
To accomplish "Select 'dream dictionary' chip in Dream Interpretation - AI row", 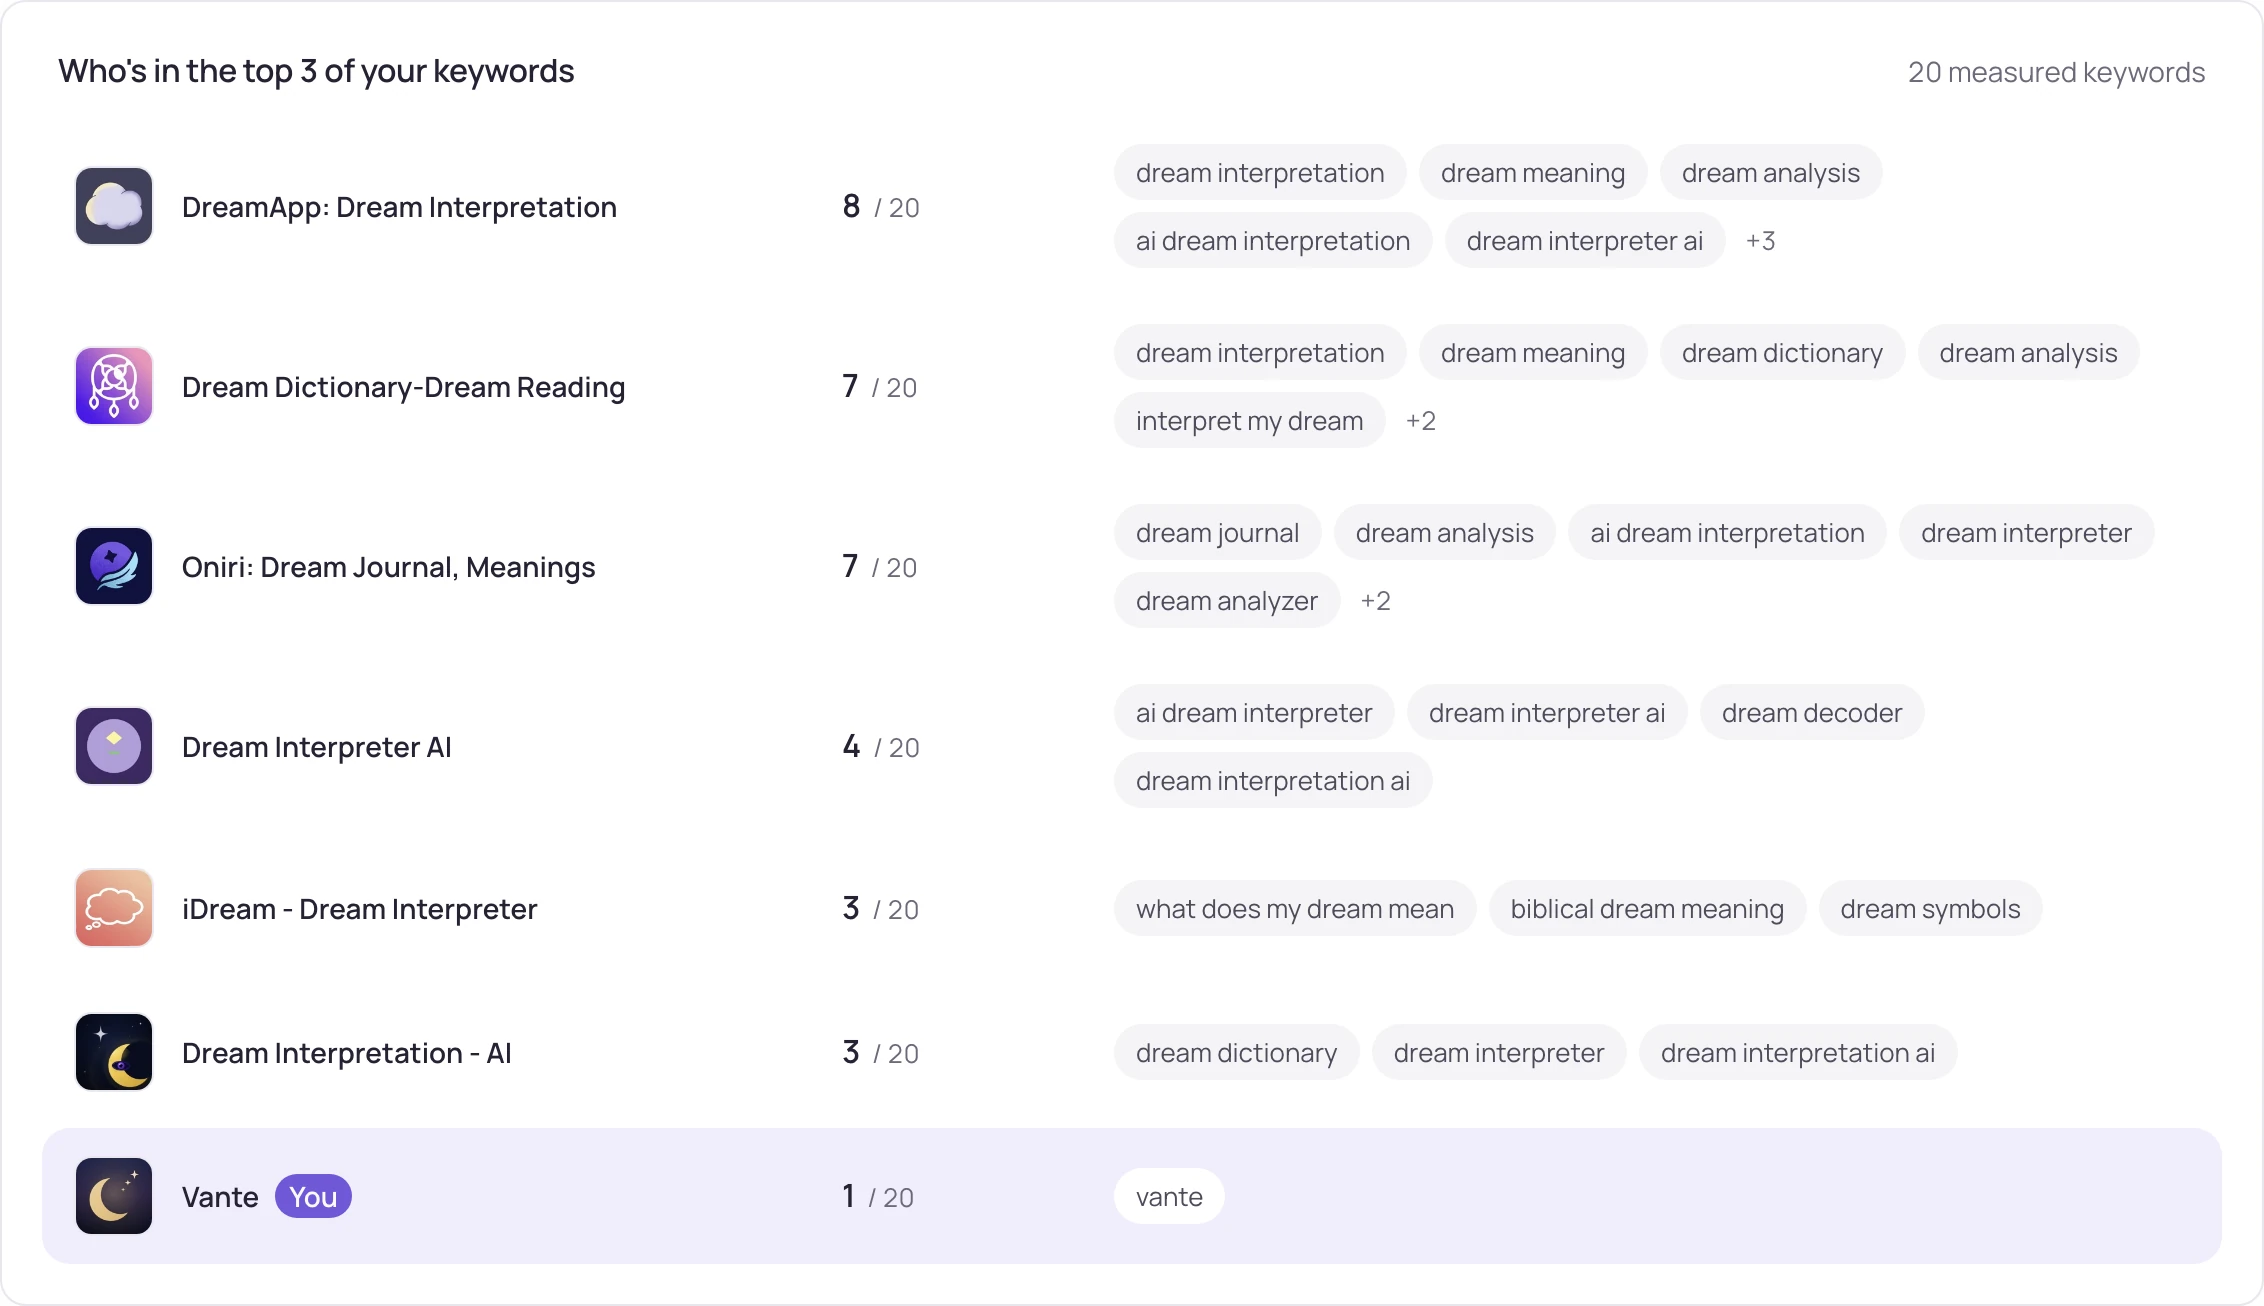I will (1236, 1052).
